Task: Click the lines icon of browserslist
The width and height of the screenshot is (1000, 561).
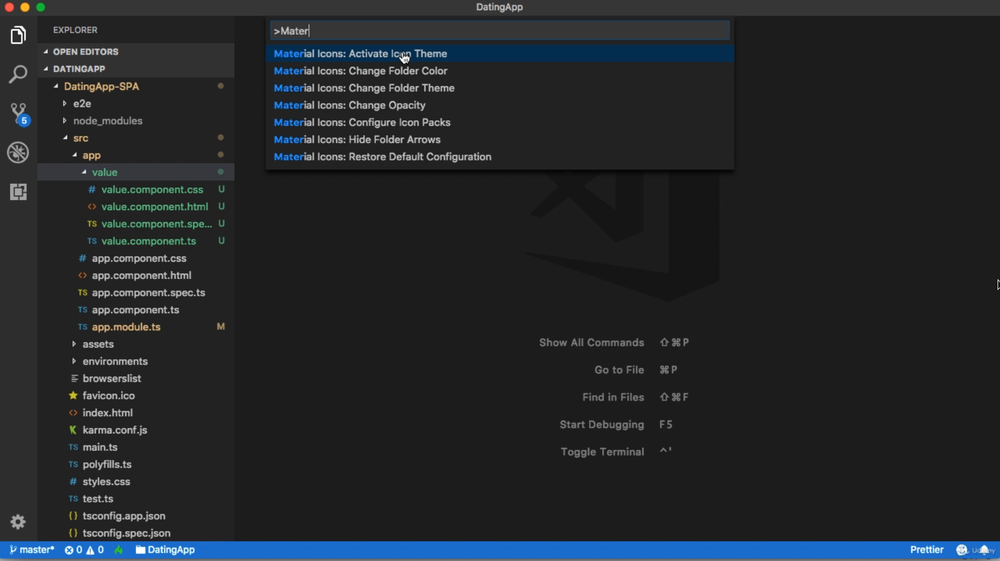Action: (x=74, y=378)
